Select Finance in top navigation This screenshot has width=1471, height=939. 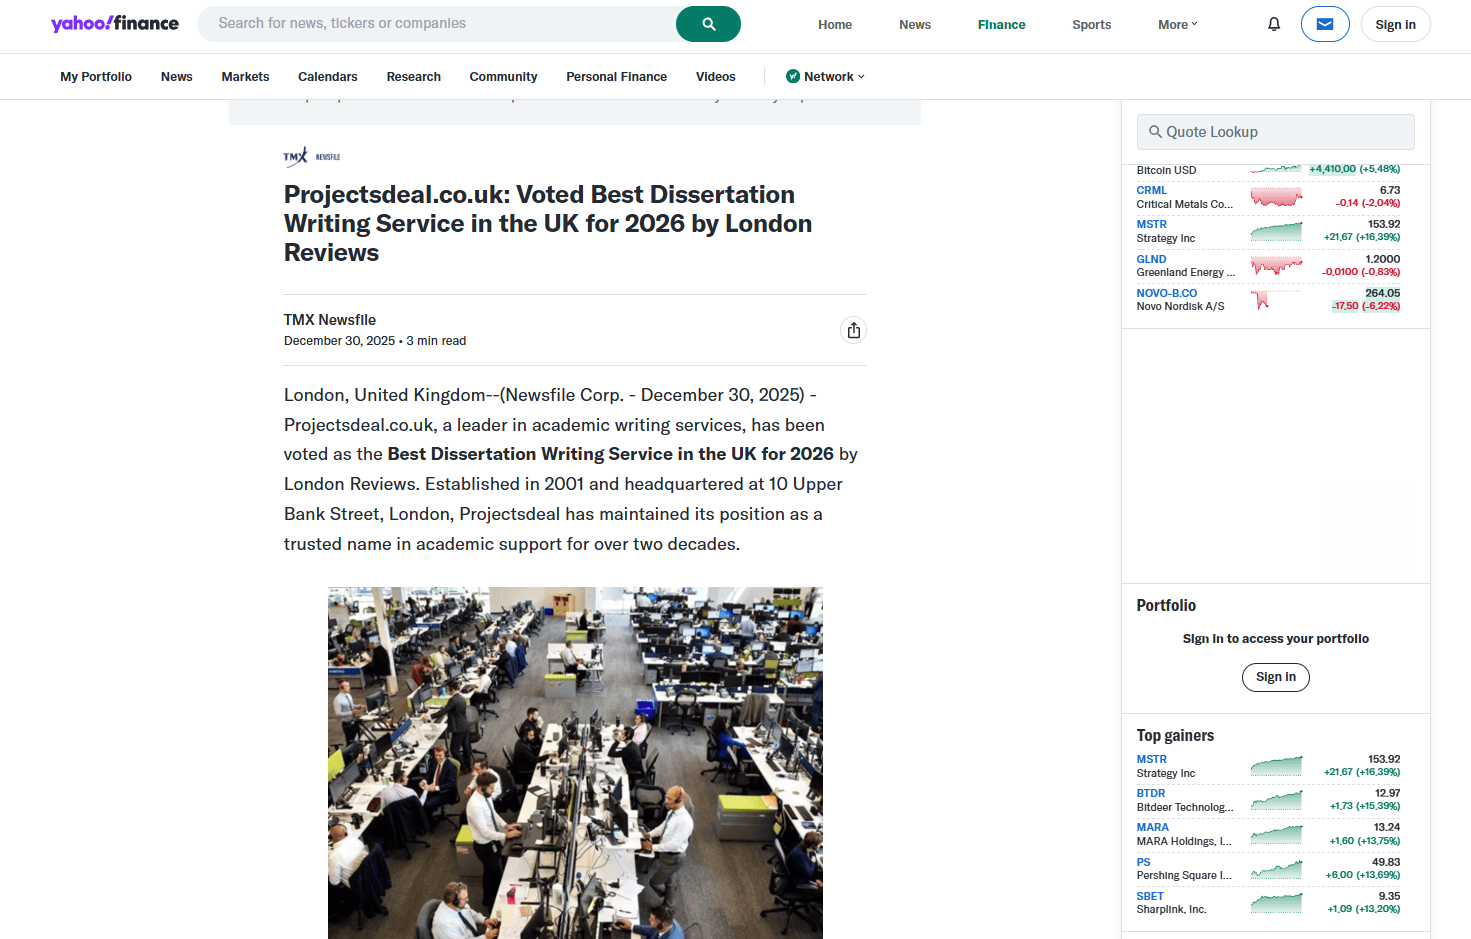coord(1001,24)
